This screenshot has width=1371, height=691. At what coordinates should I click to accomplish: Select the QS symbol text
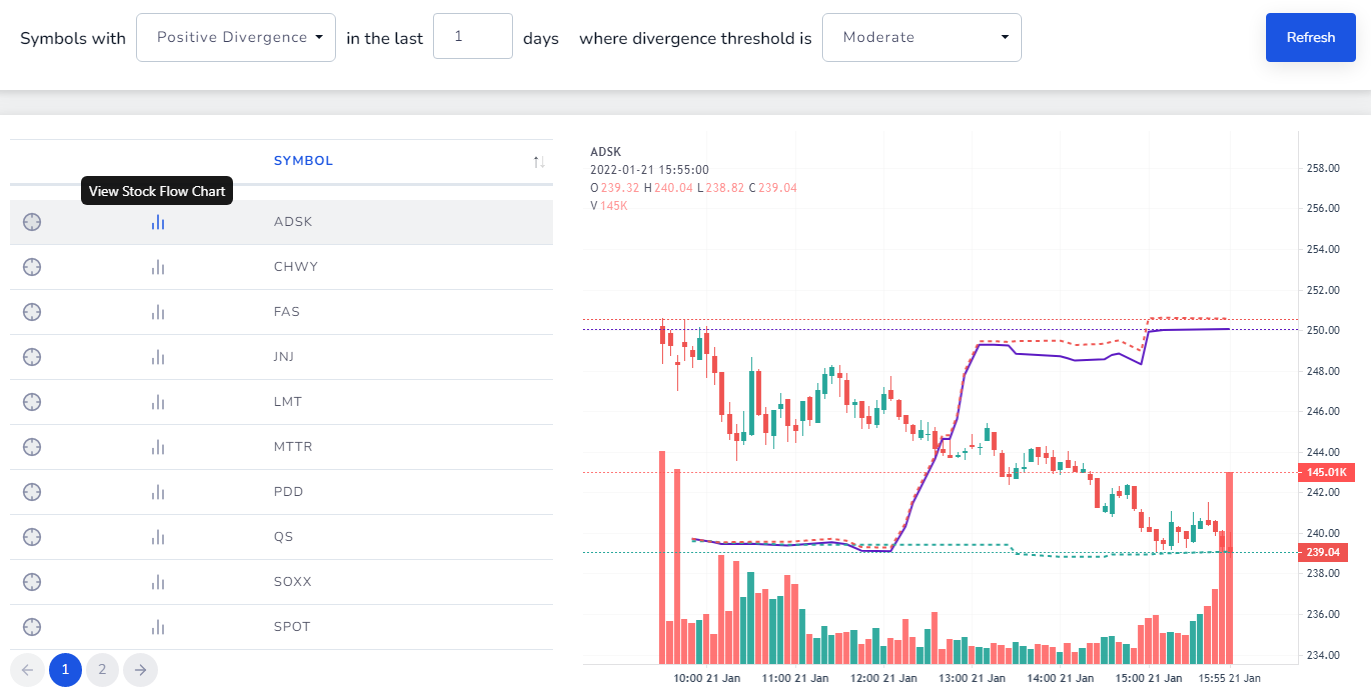click(x=284, y=537)
